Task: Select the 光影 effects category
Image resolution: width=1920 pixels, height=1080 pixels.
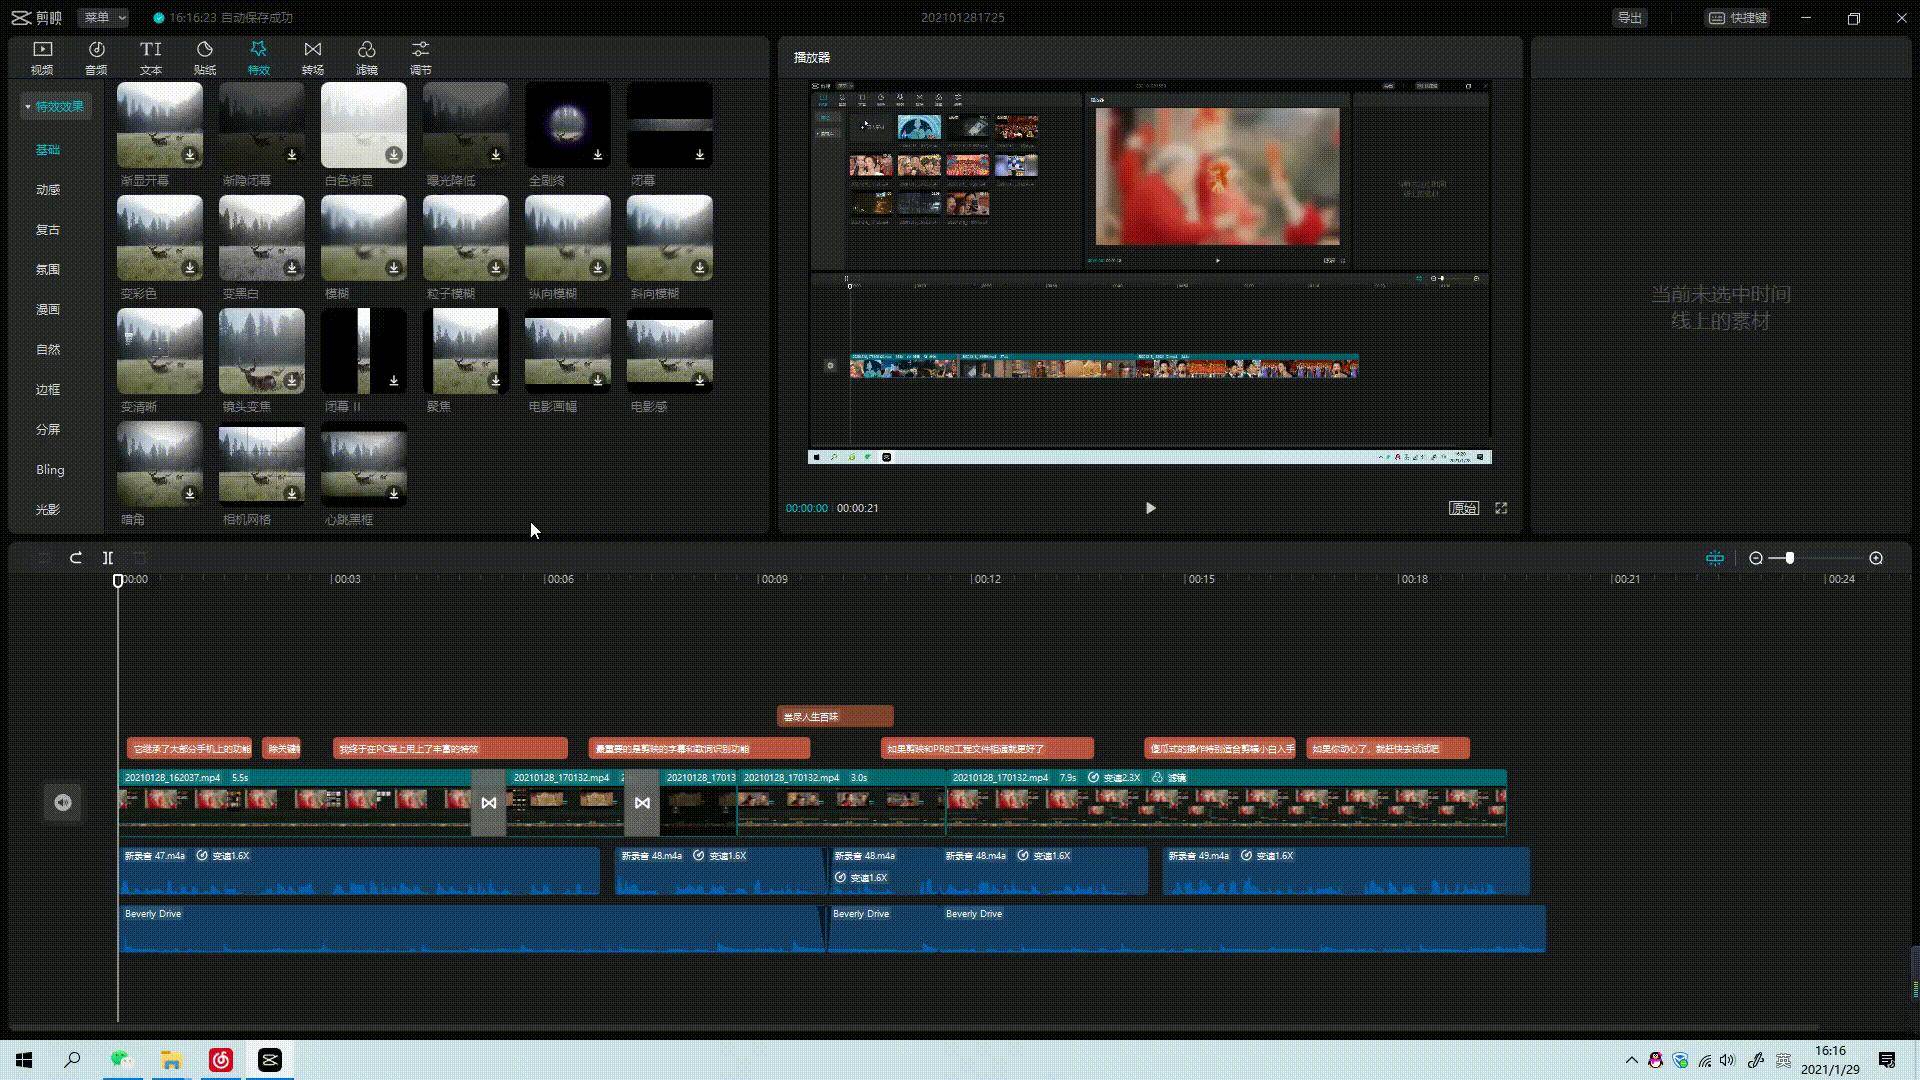Action: (x=48, y=509)
